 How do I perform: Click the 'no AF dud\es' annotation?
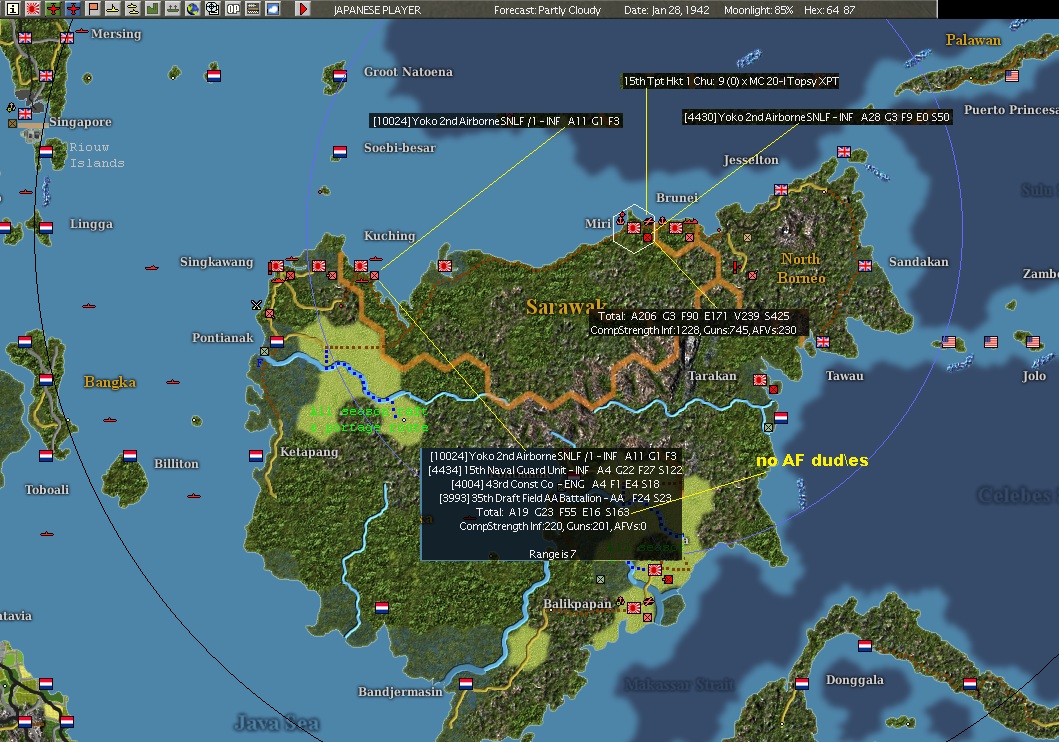[x=812, y=460]
